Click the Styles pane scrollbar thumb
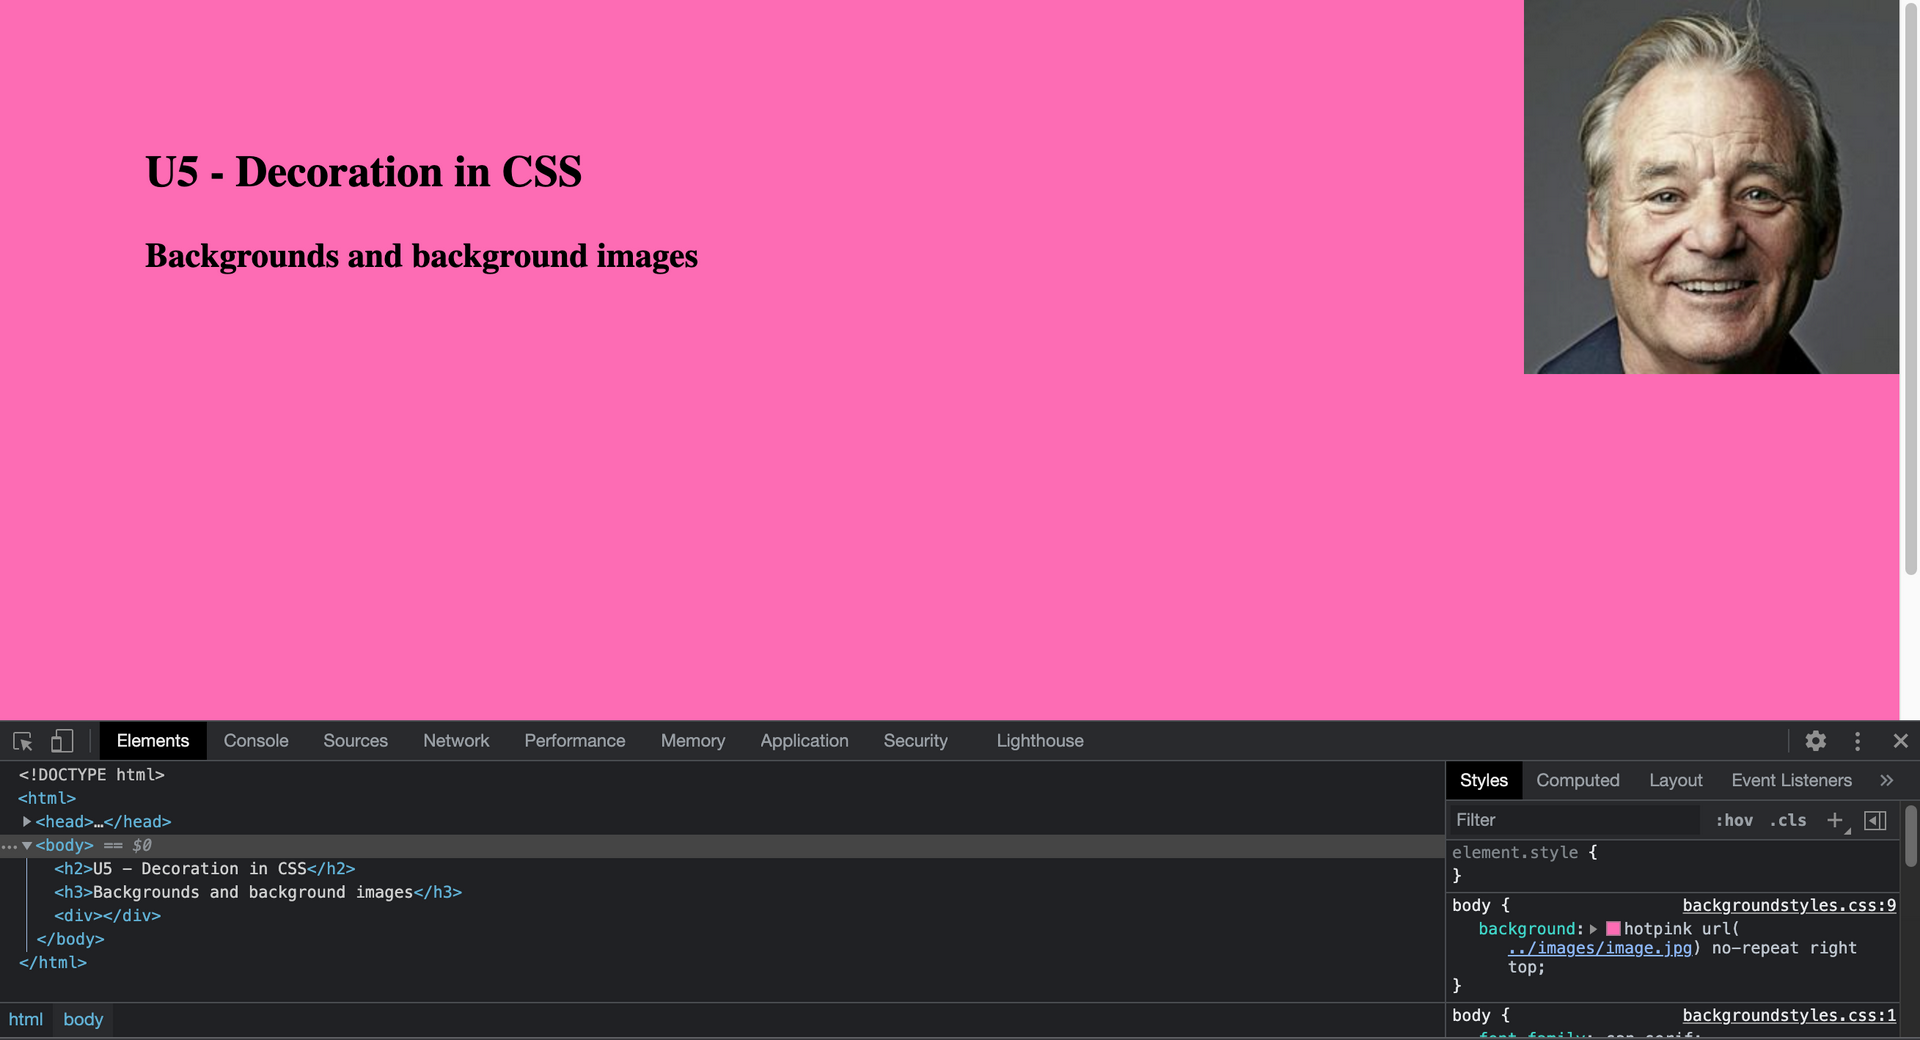Image resolution: width=1920 pixels, height=1040 pixels. tap(1911, 836)
